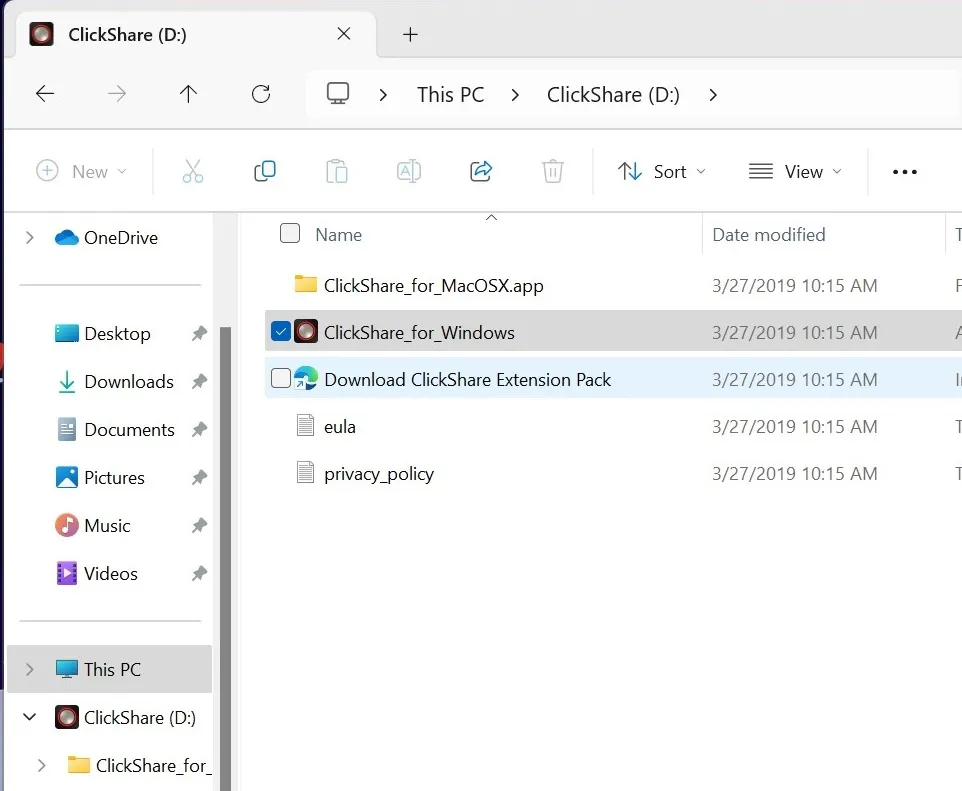This screenshot has height=791, width=962.
Task: Click the ClickShare disc icon in tab
Action: [x=41, y=34]
